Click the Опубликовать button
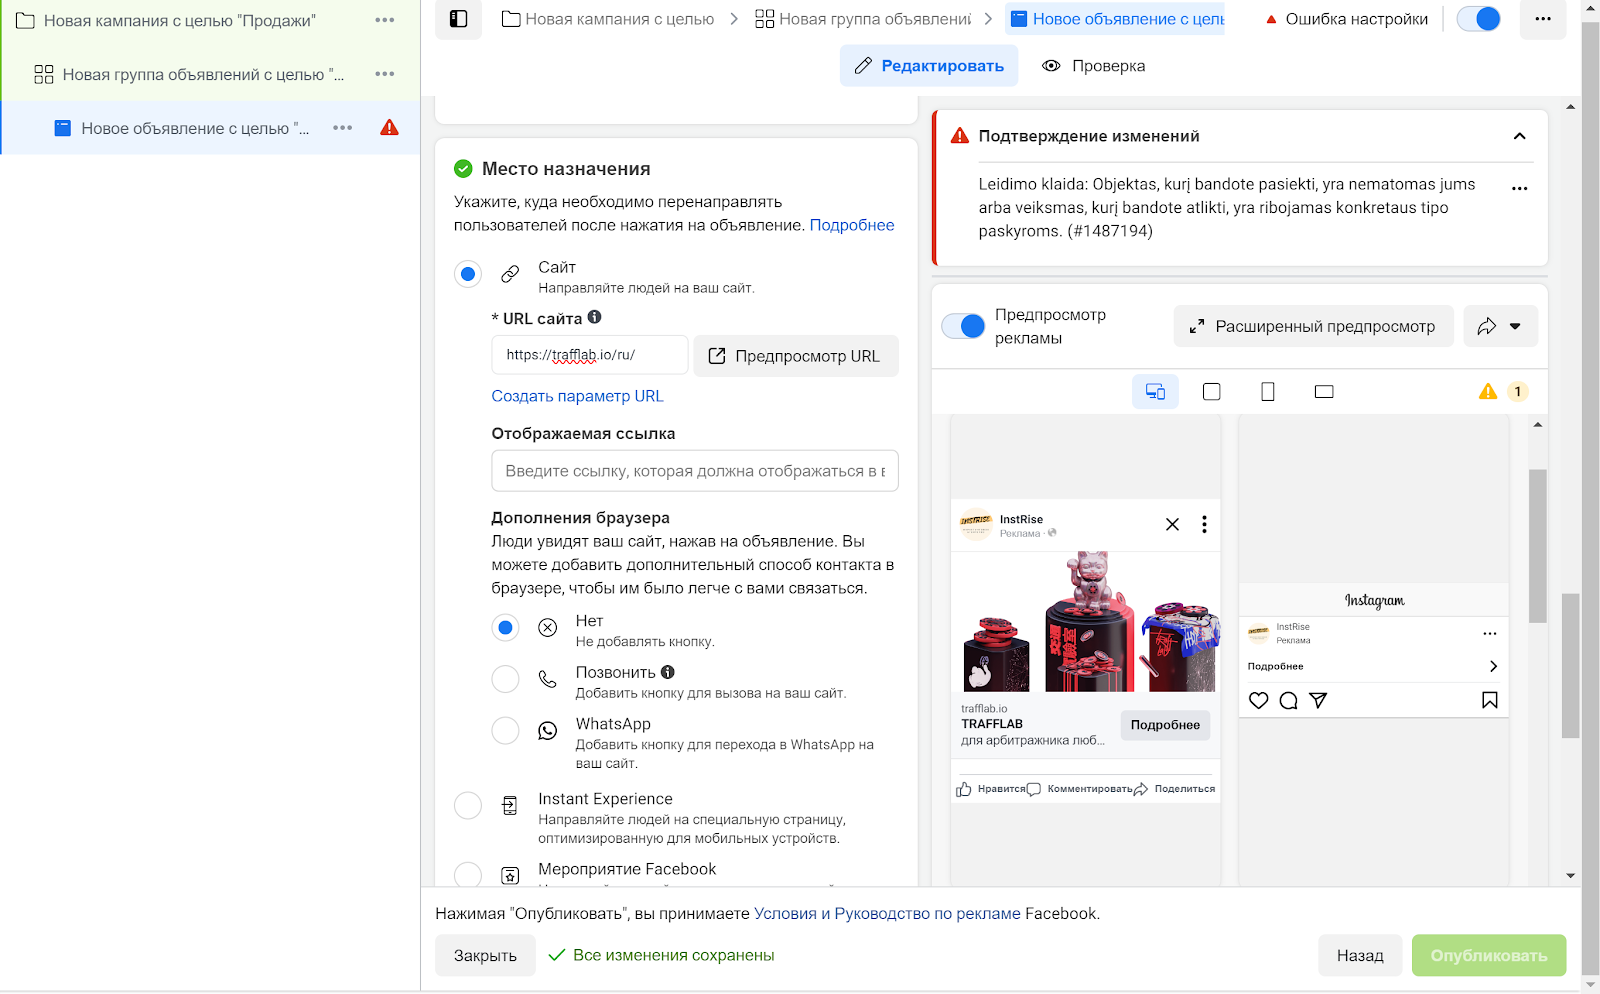Viewport: 1600px width, 994px height. pos(1489,955)
